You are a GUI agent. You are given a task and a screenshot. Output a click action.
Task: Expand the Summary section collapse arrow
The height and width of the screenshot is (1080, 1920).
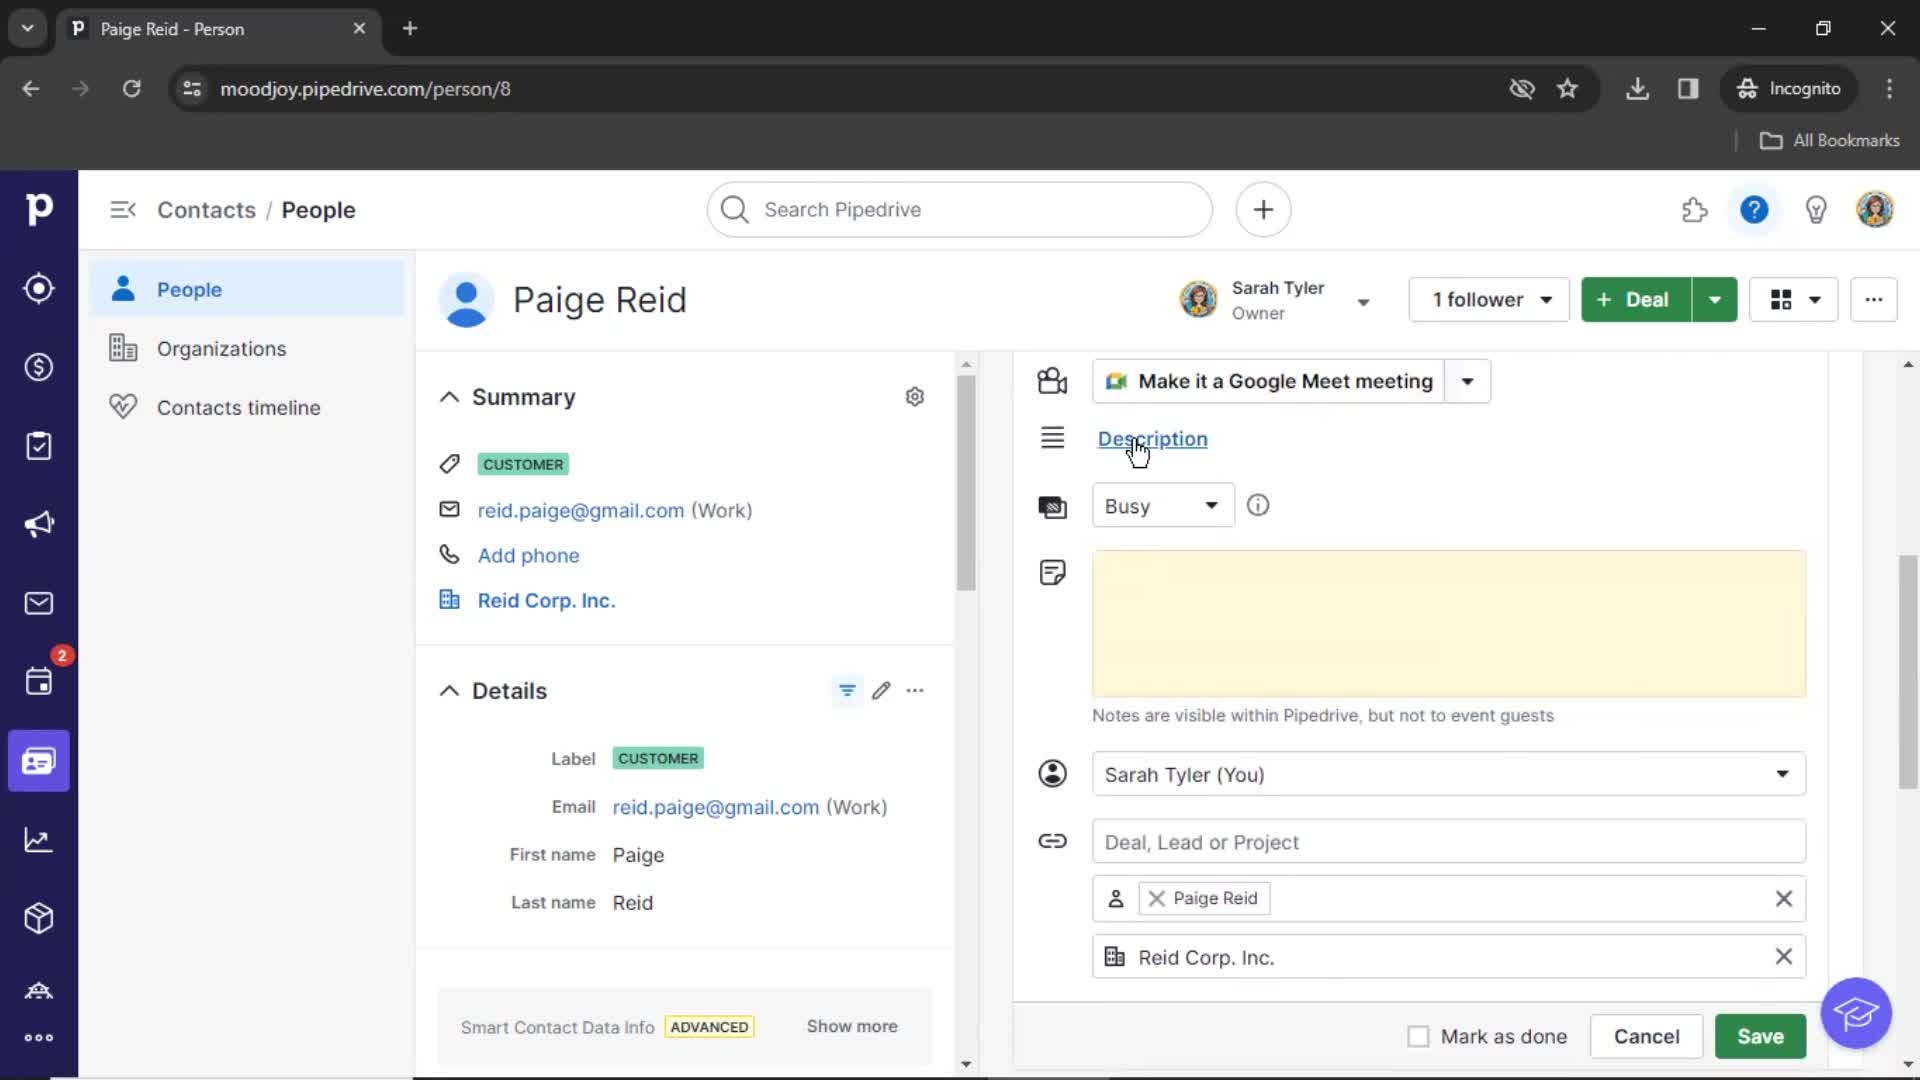click(x=448, y=397)
